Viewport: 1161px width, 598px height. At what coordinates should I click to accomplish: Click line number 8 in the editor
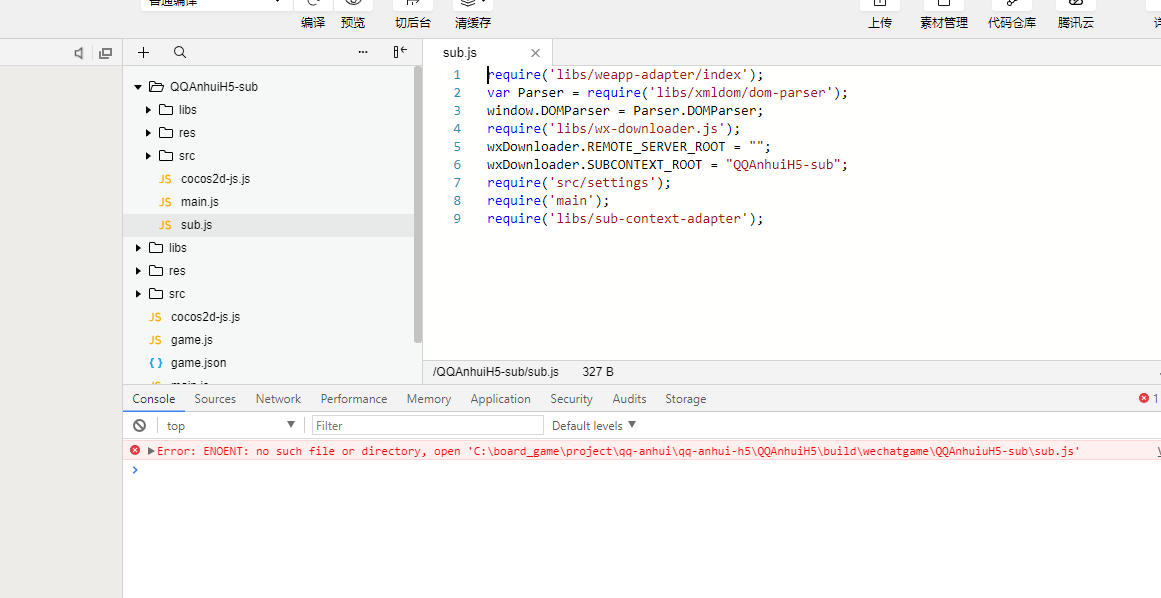click(458, 201)
